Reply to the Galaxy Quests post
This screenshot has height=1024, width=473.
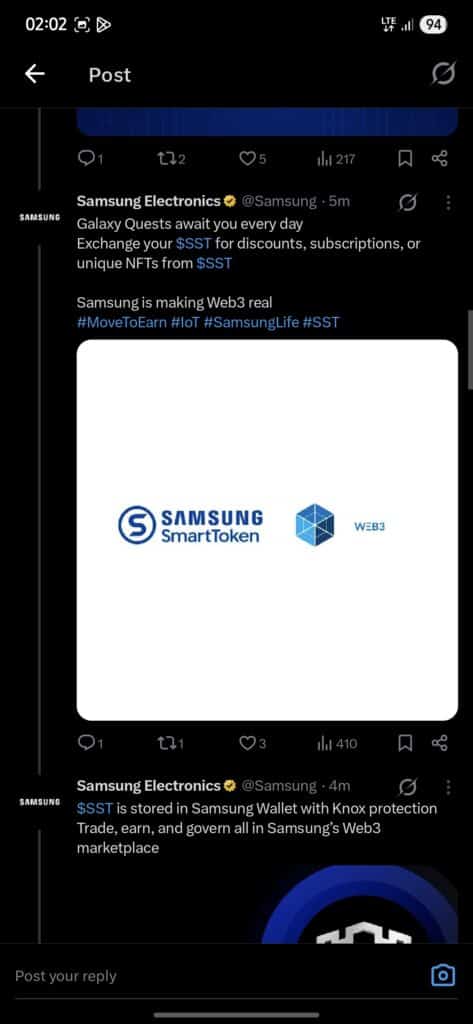point(90,743)
